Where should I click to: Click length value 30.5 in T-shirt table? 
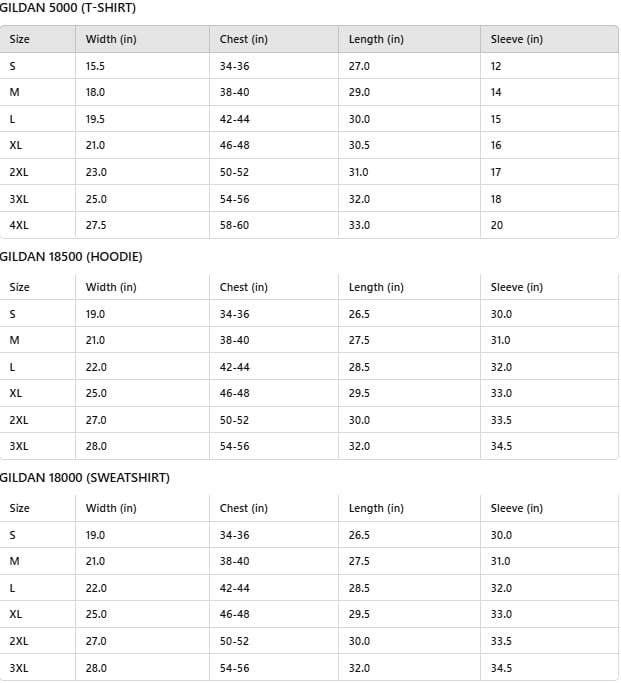click(x=359, y=145)
